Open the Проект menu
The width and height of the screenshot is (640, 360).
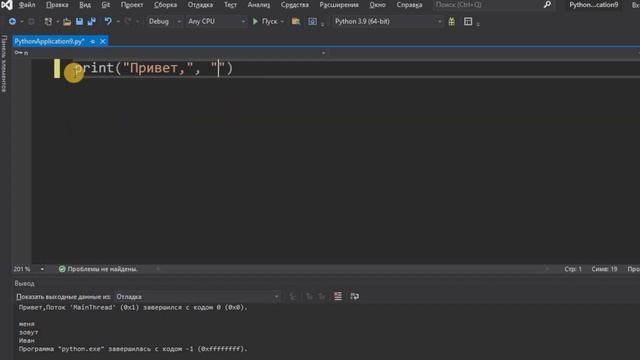132,5
